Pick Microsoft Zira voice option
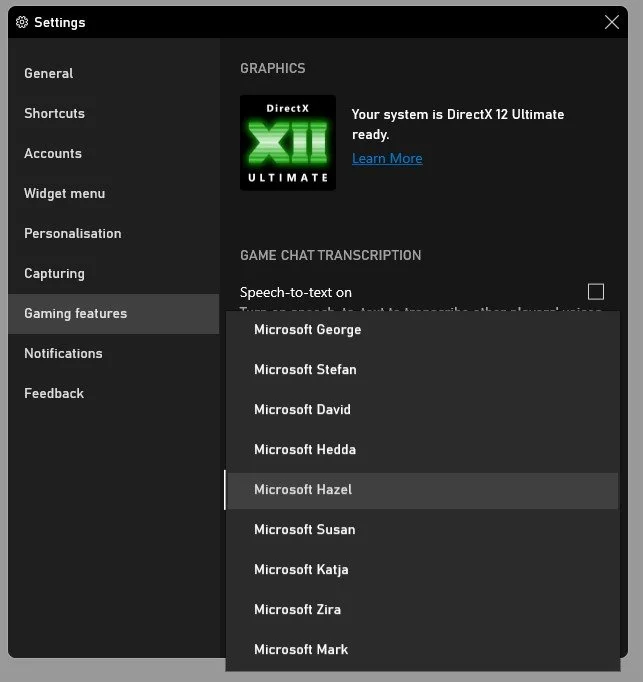 coord(422,610)
